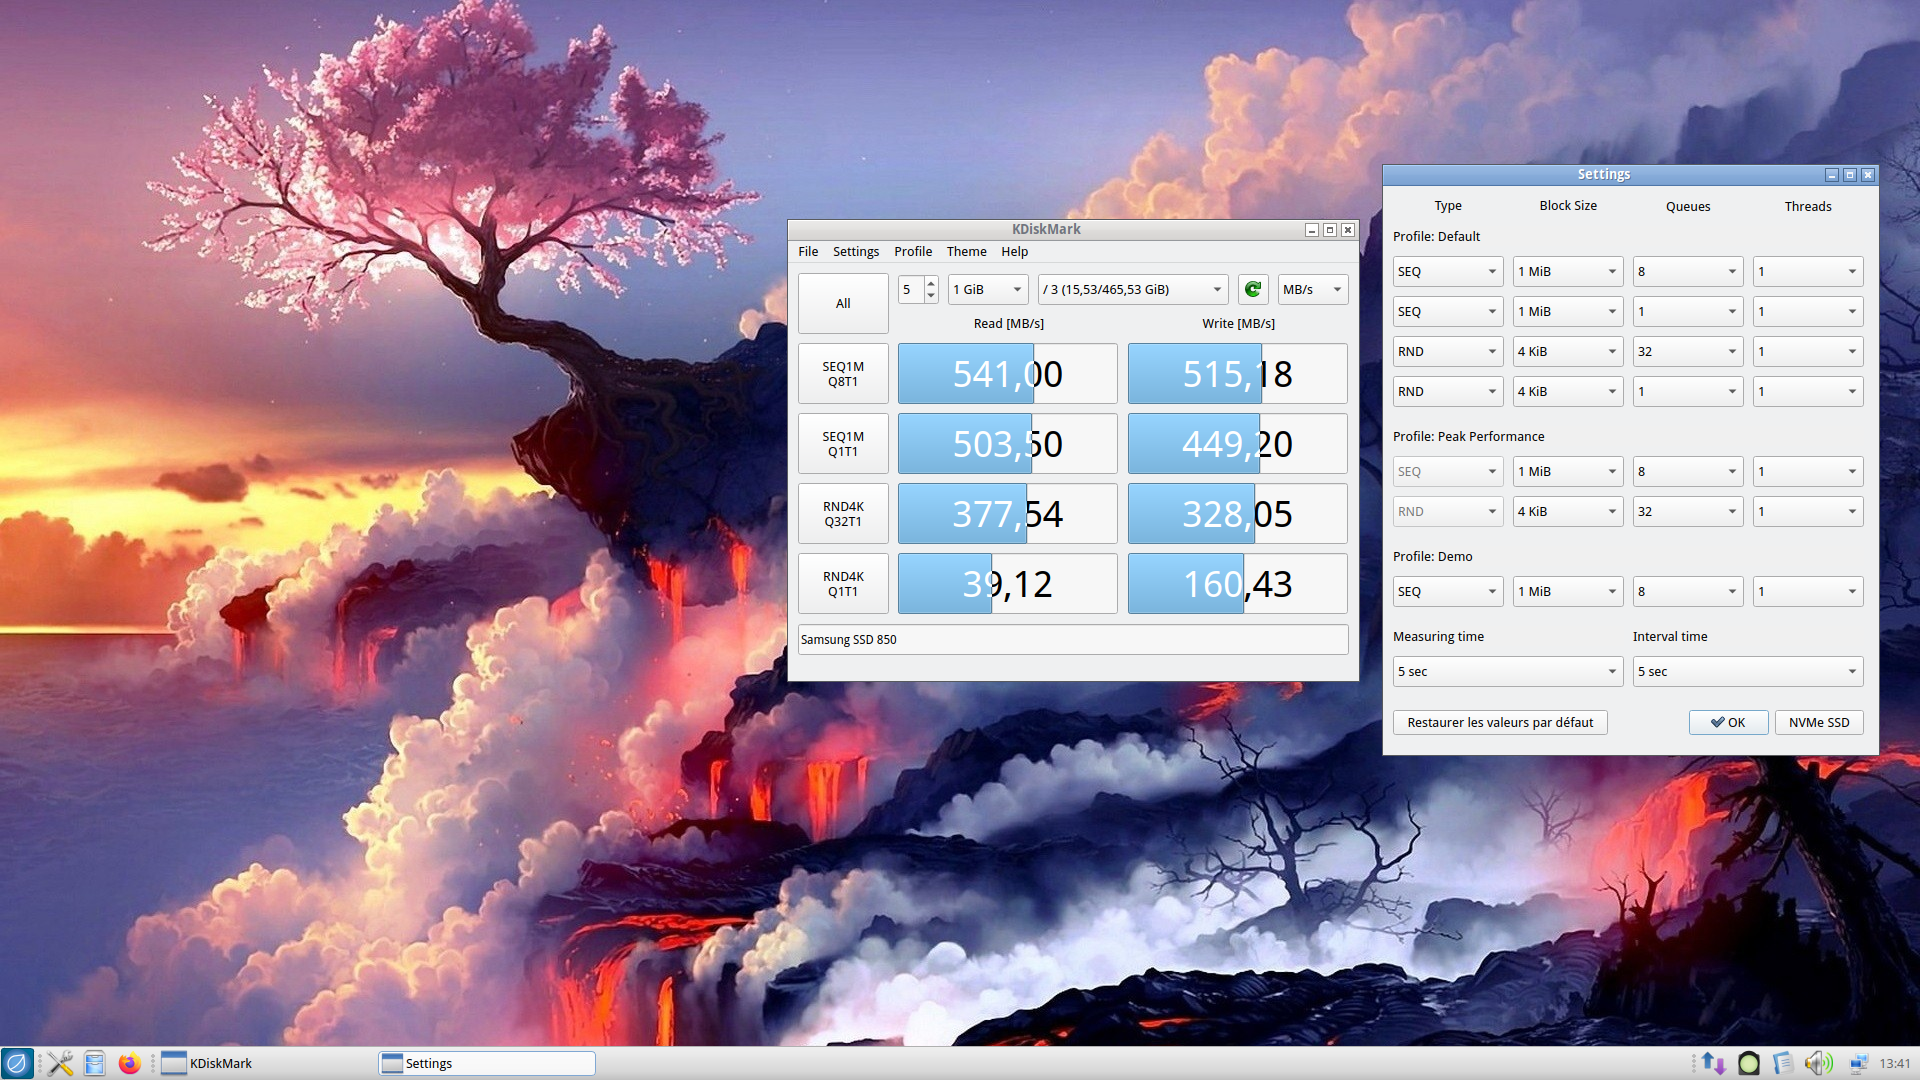Viewport: 1920px width, 1080px height.
Task: Open Peak Performance RND Queues dropdown
Action: point(1688,511)
